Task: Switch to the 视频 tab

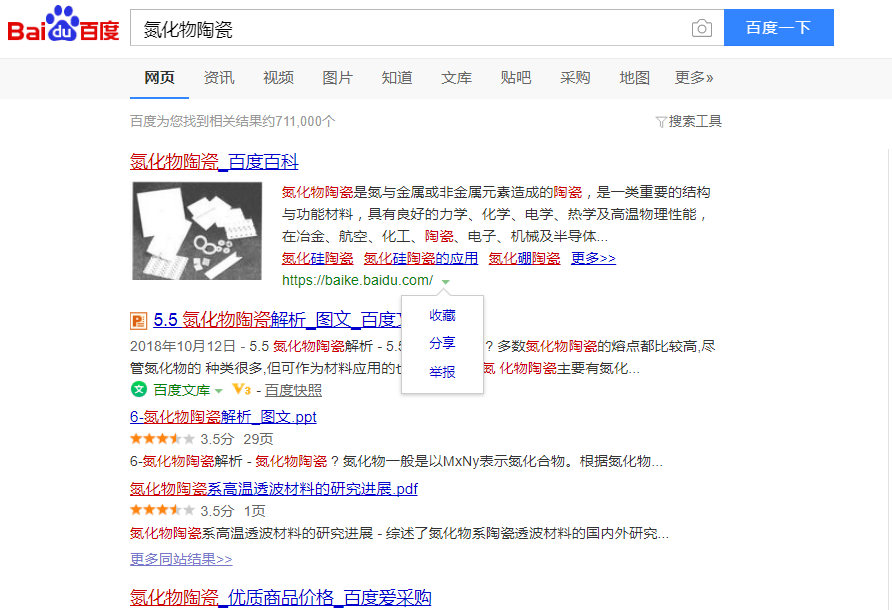Action: [278, 78]
